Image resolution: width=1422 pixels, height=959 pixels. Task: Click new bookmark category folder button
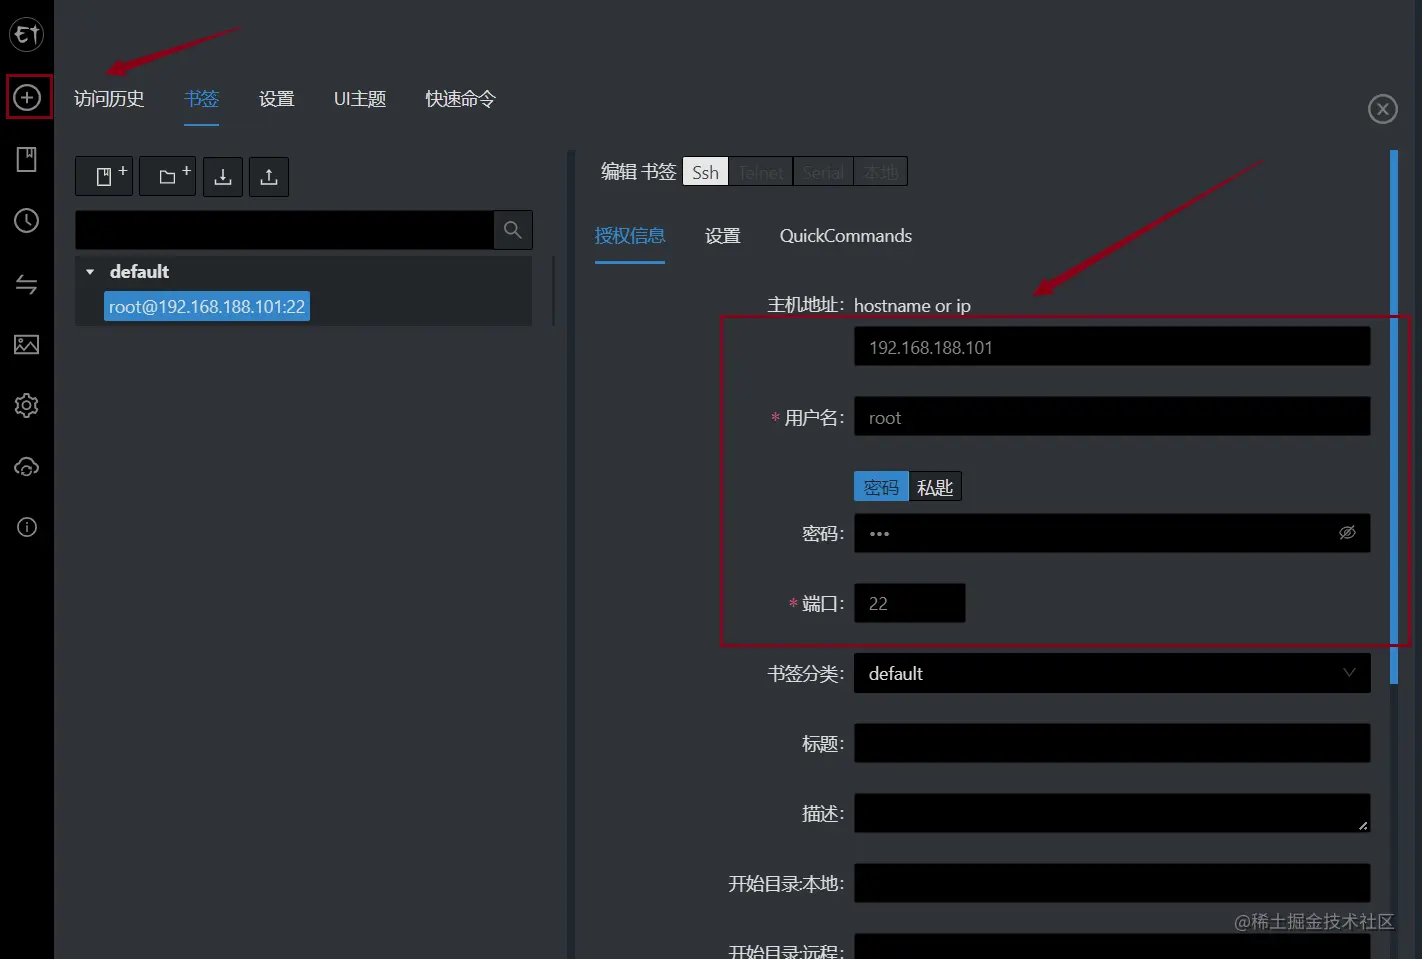[167, 176]
